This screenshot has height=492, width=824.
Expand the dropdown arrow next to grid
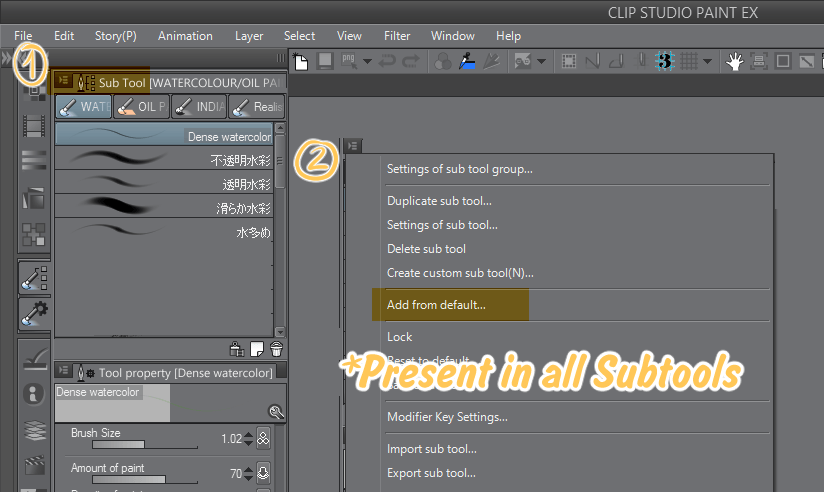click(708, 61)
